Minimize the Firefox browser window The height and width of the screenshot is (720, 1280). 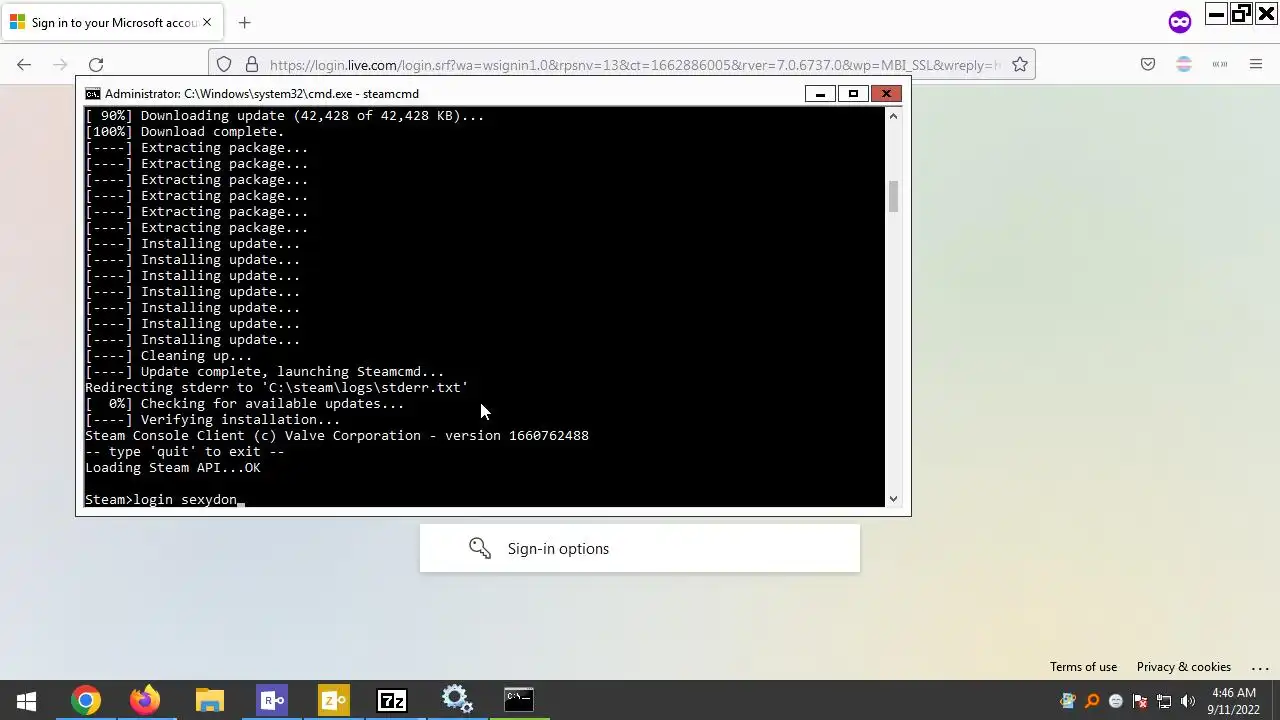tap(1216, 13)
